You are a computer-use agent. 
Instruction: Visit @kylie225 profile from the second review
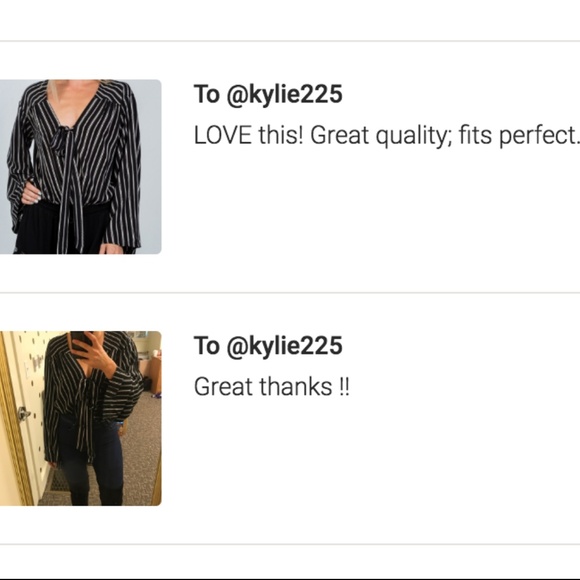[284, 346]
